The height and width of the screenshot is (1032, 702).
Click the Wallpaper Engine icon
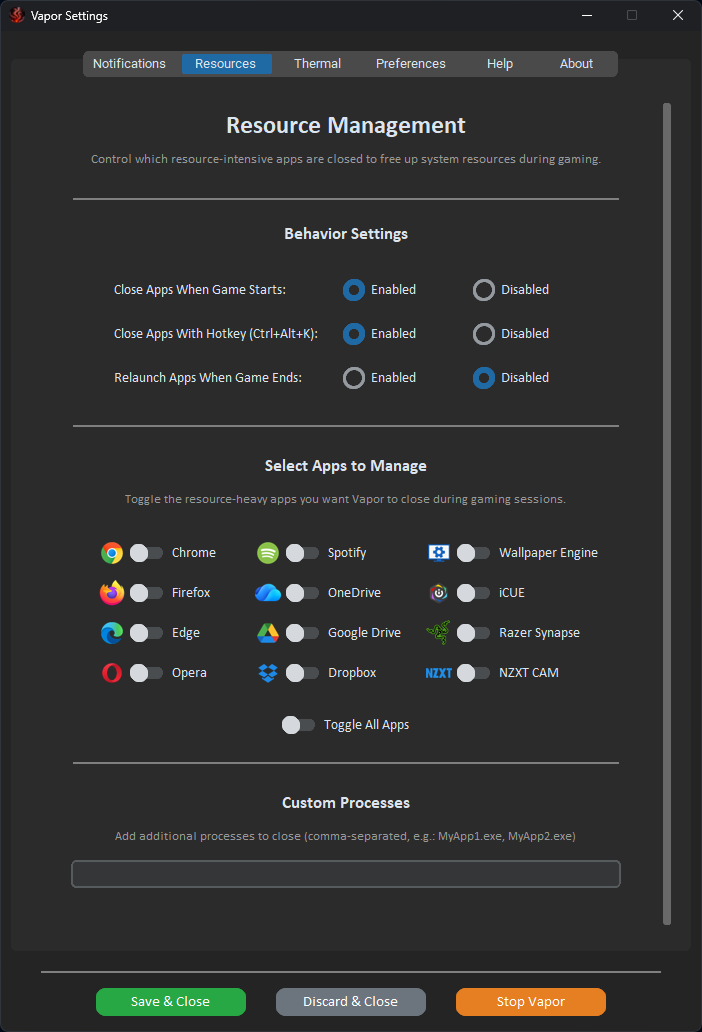tap(437, 552)
